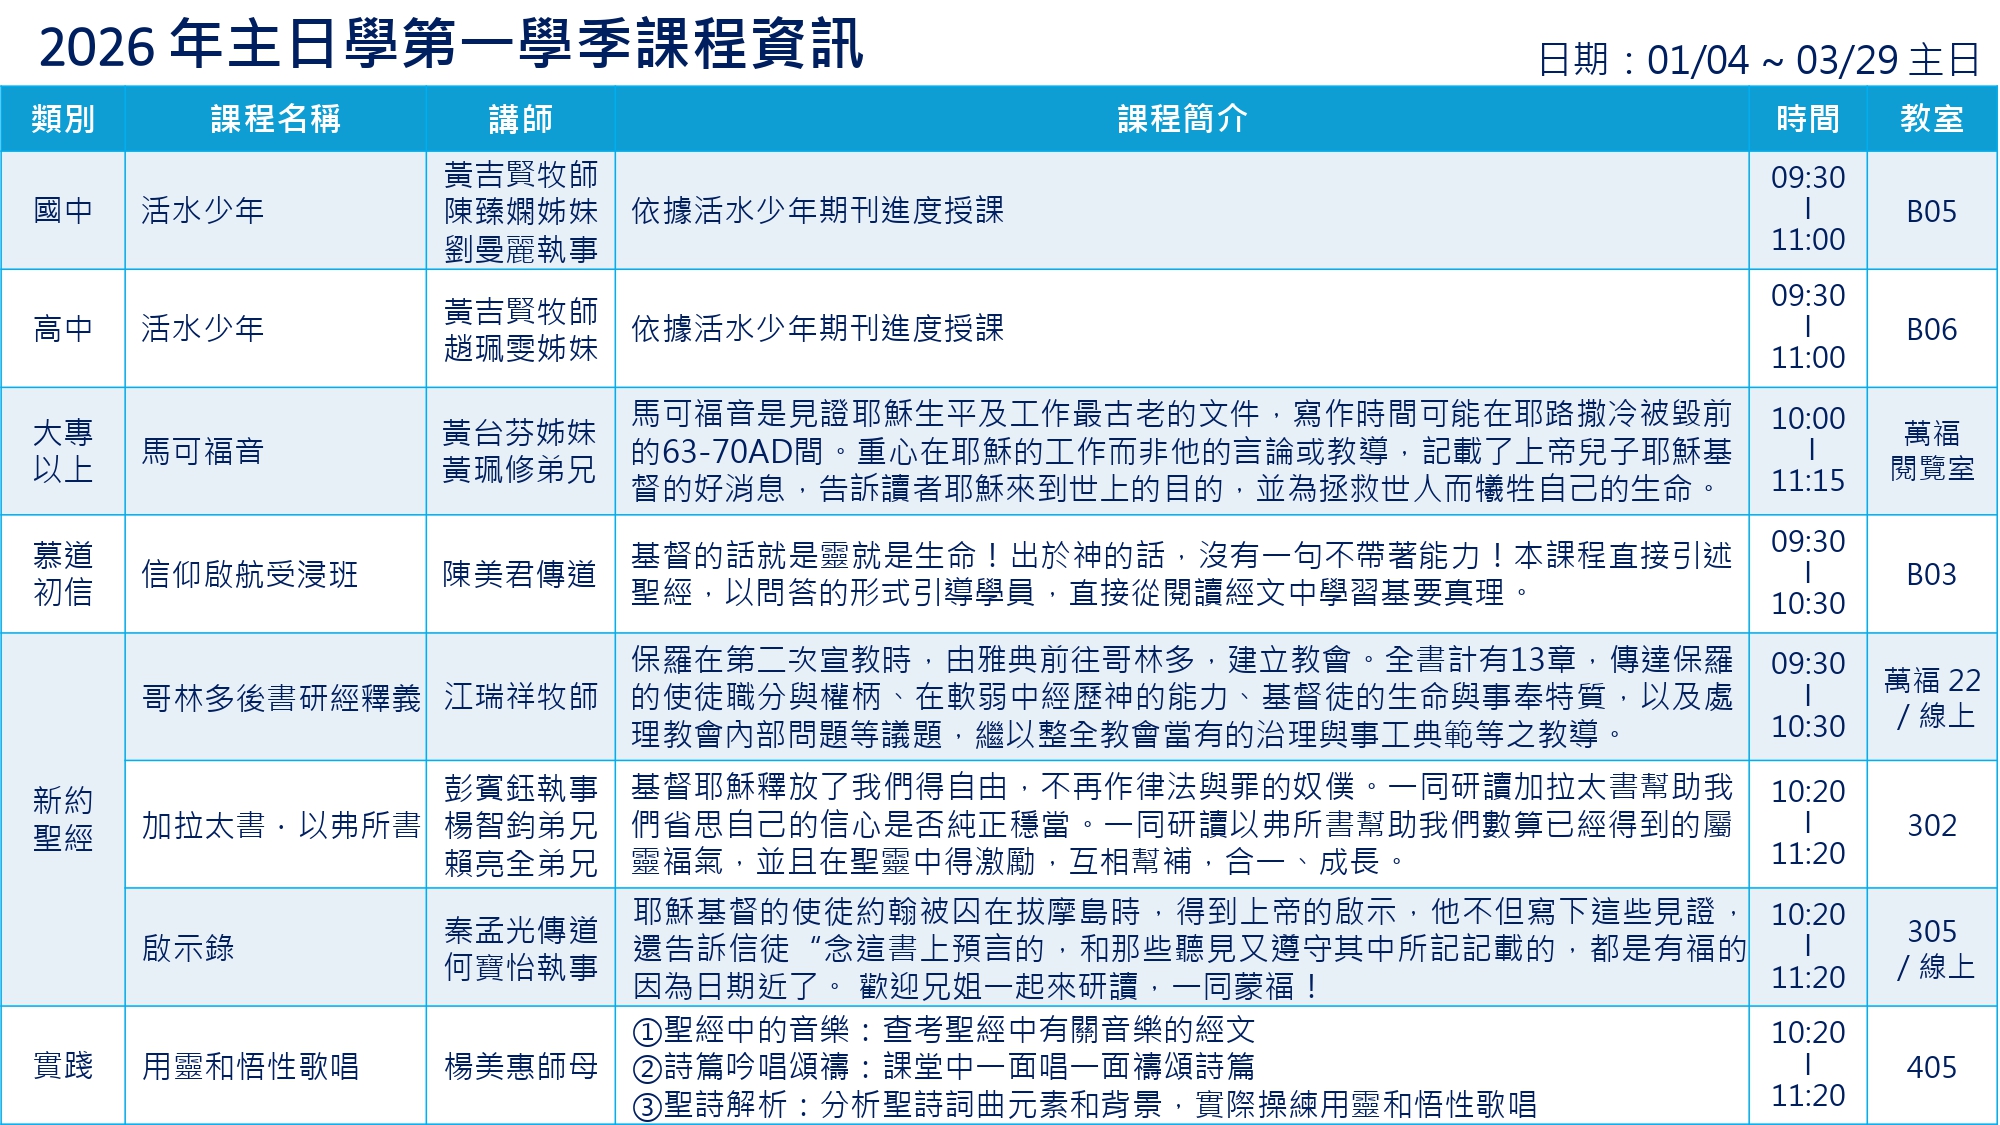Viewport: 2000px width, 1125px height.
Task: Click the 啟示錄 course name cell
Action: pyautogui.click(x=188, y=947)
